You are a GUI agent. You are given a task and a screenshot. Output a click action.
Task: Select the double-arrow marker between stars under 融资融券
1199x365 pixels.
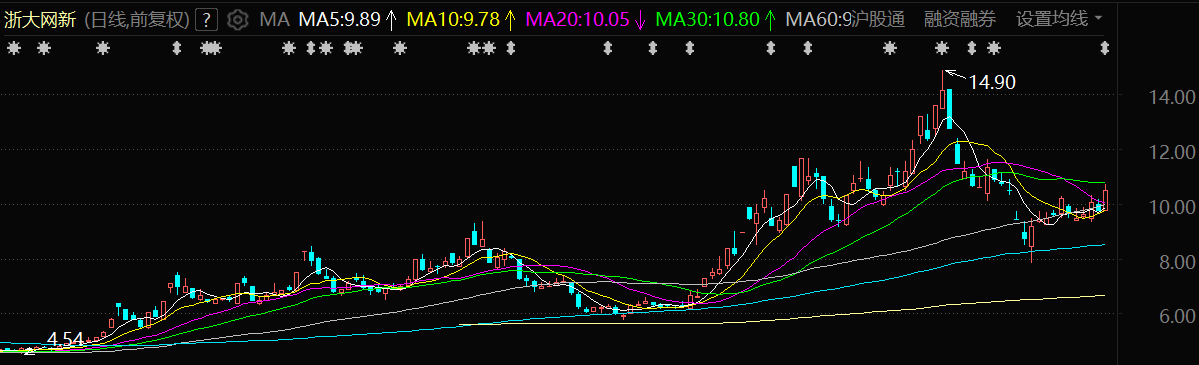coord(972,49)
